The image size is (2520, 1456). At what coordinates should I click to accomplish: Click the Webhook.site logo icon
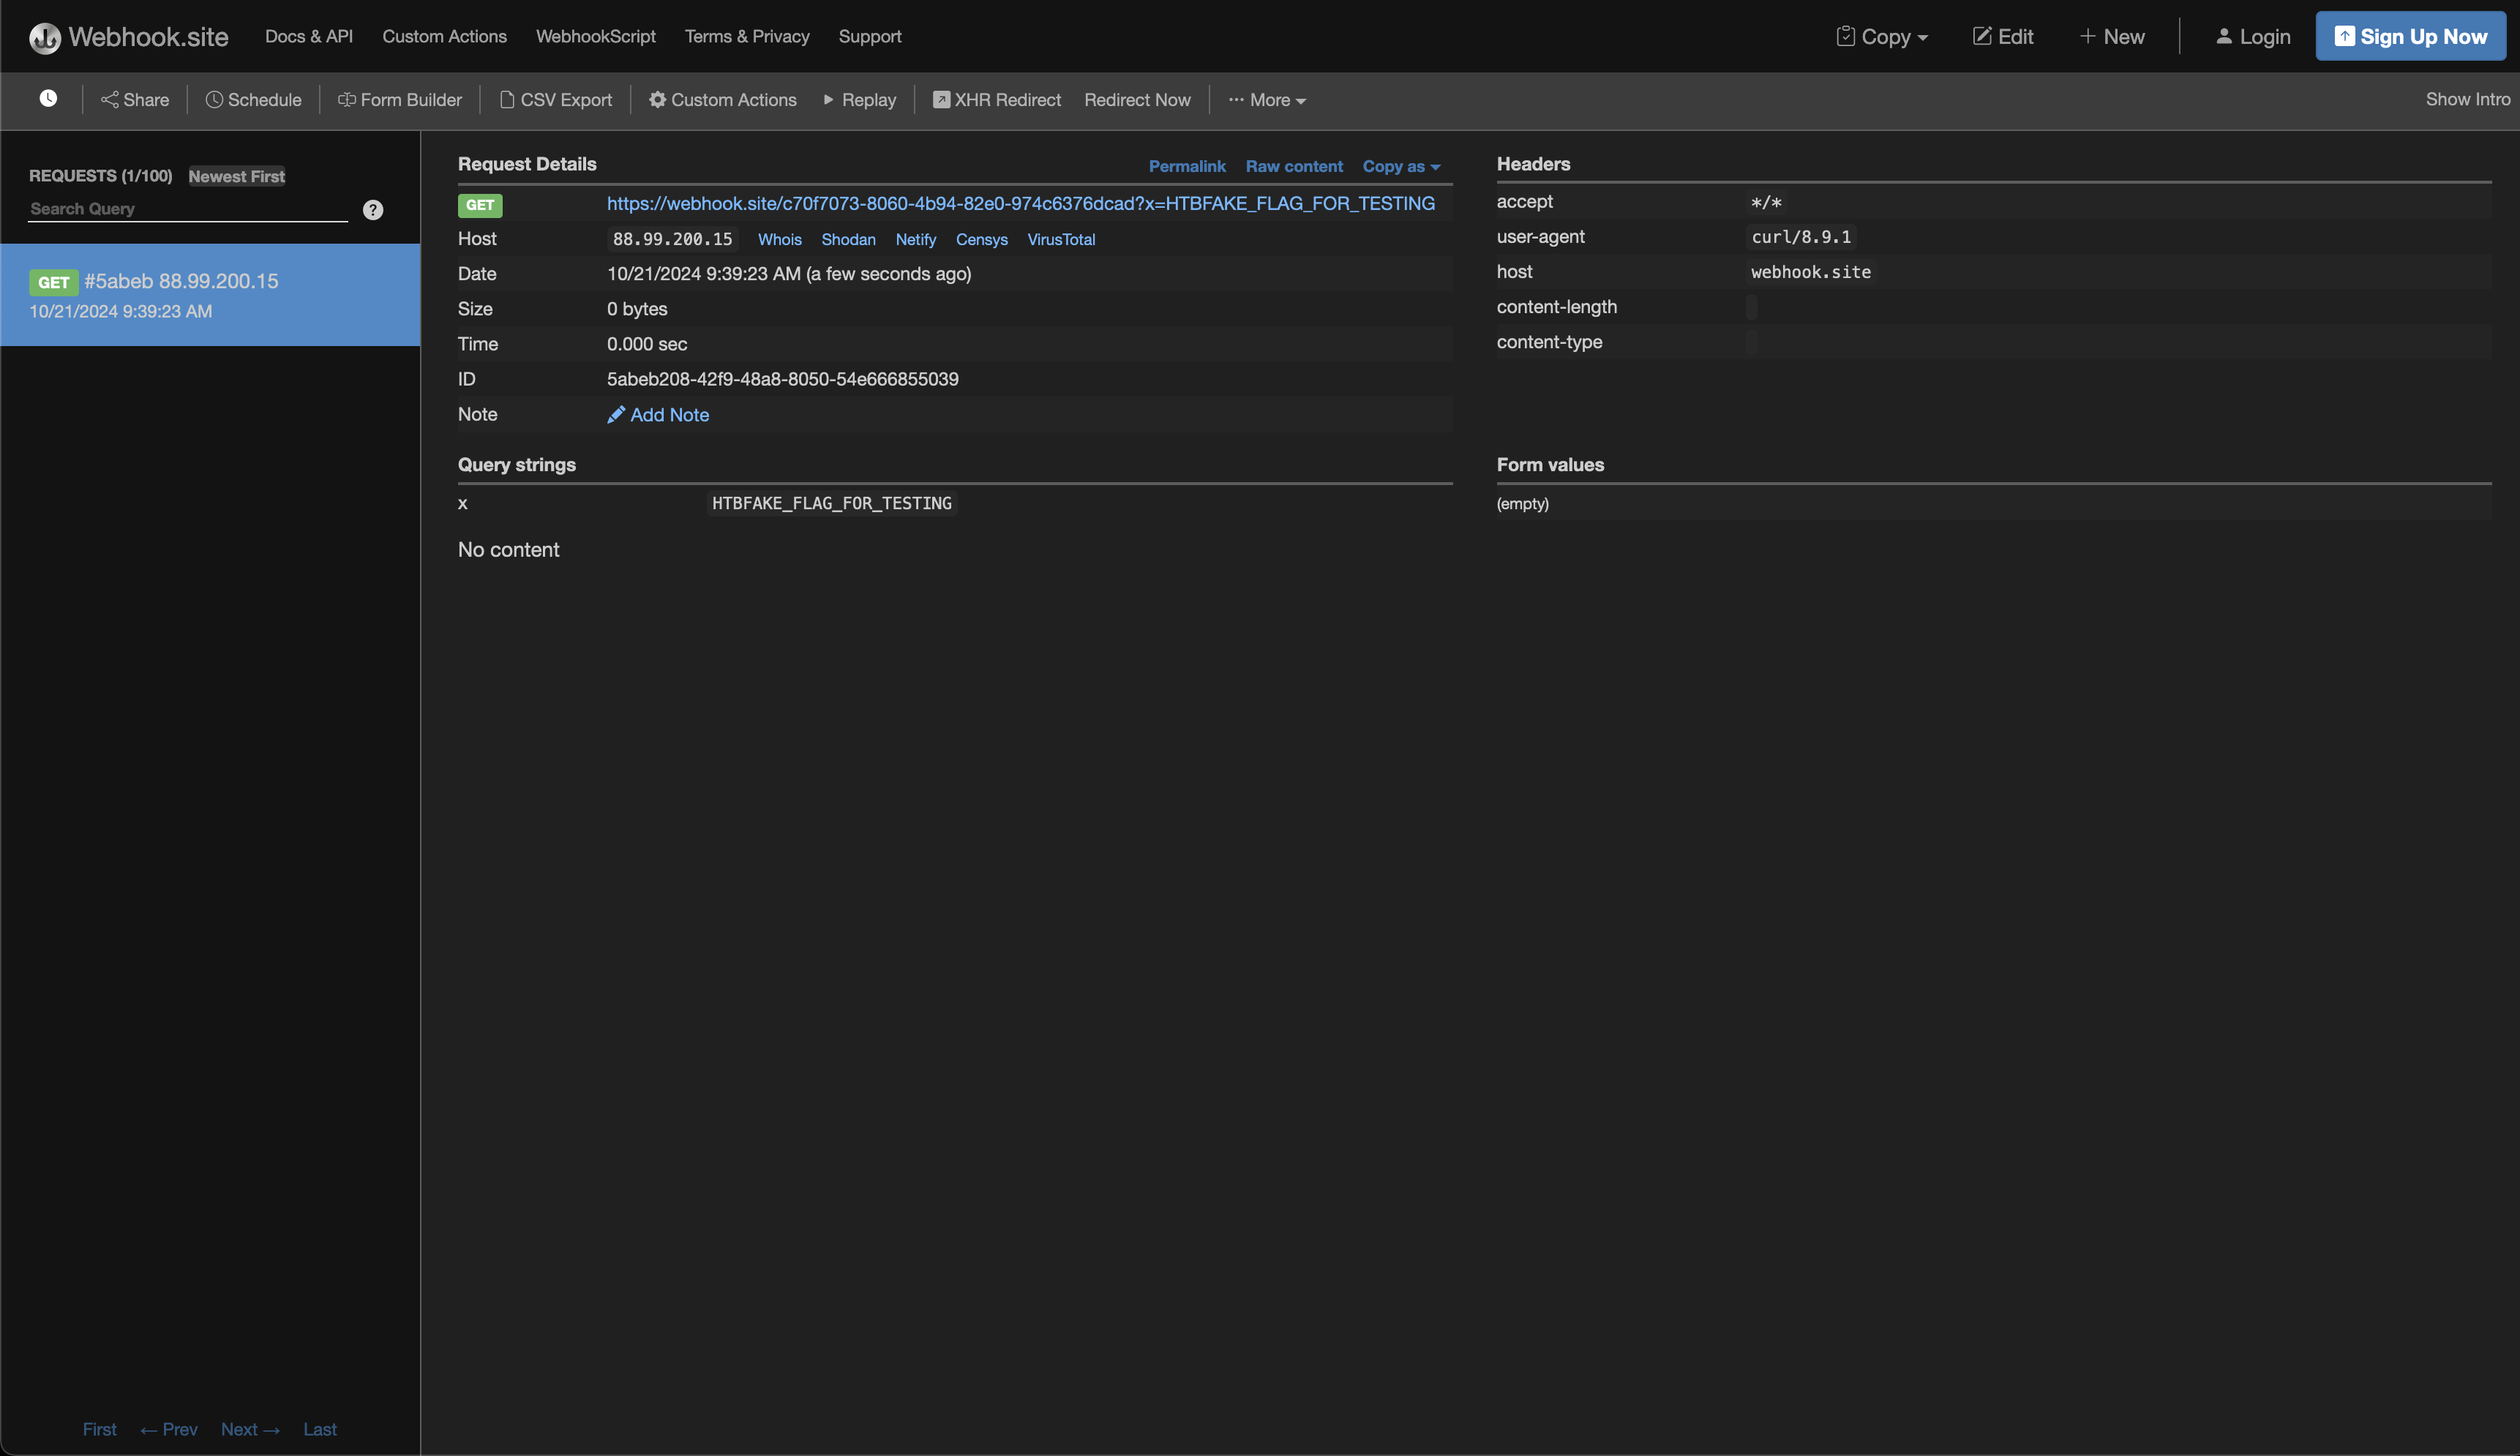pos(45,37)
